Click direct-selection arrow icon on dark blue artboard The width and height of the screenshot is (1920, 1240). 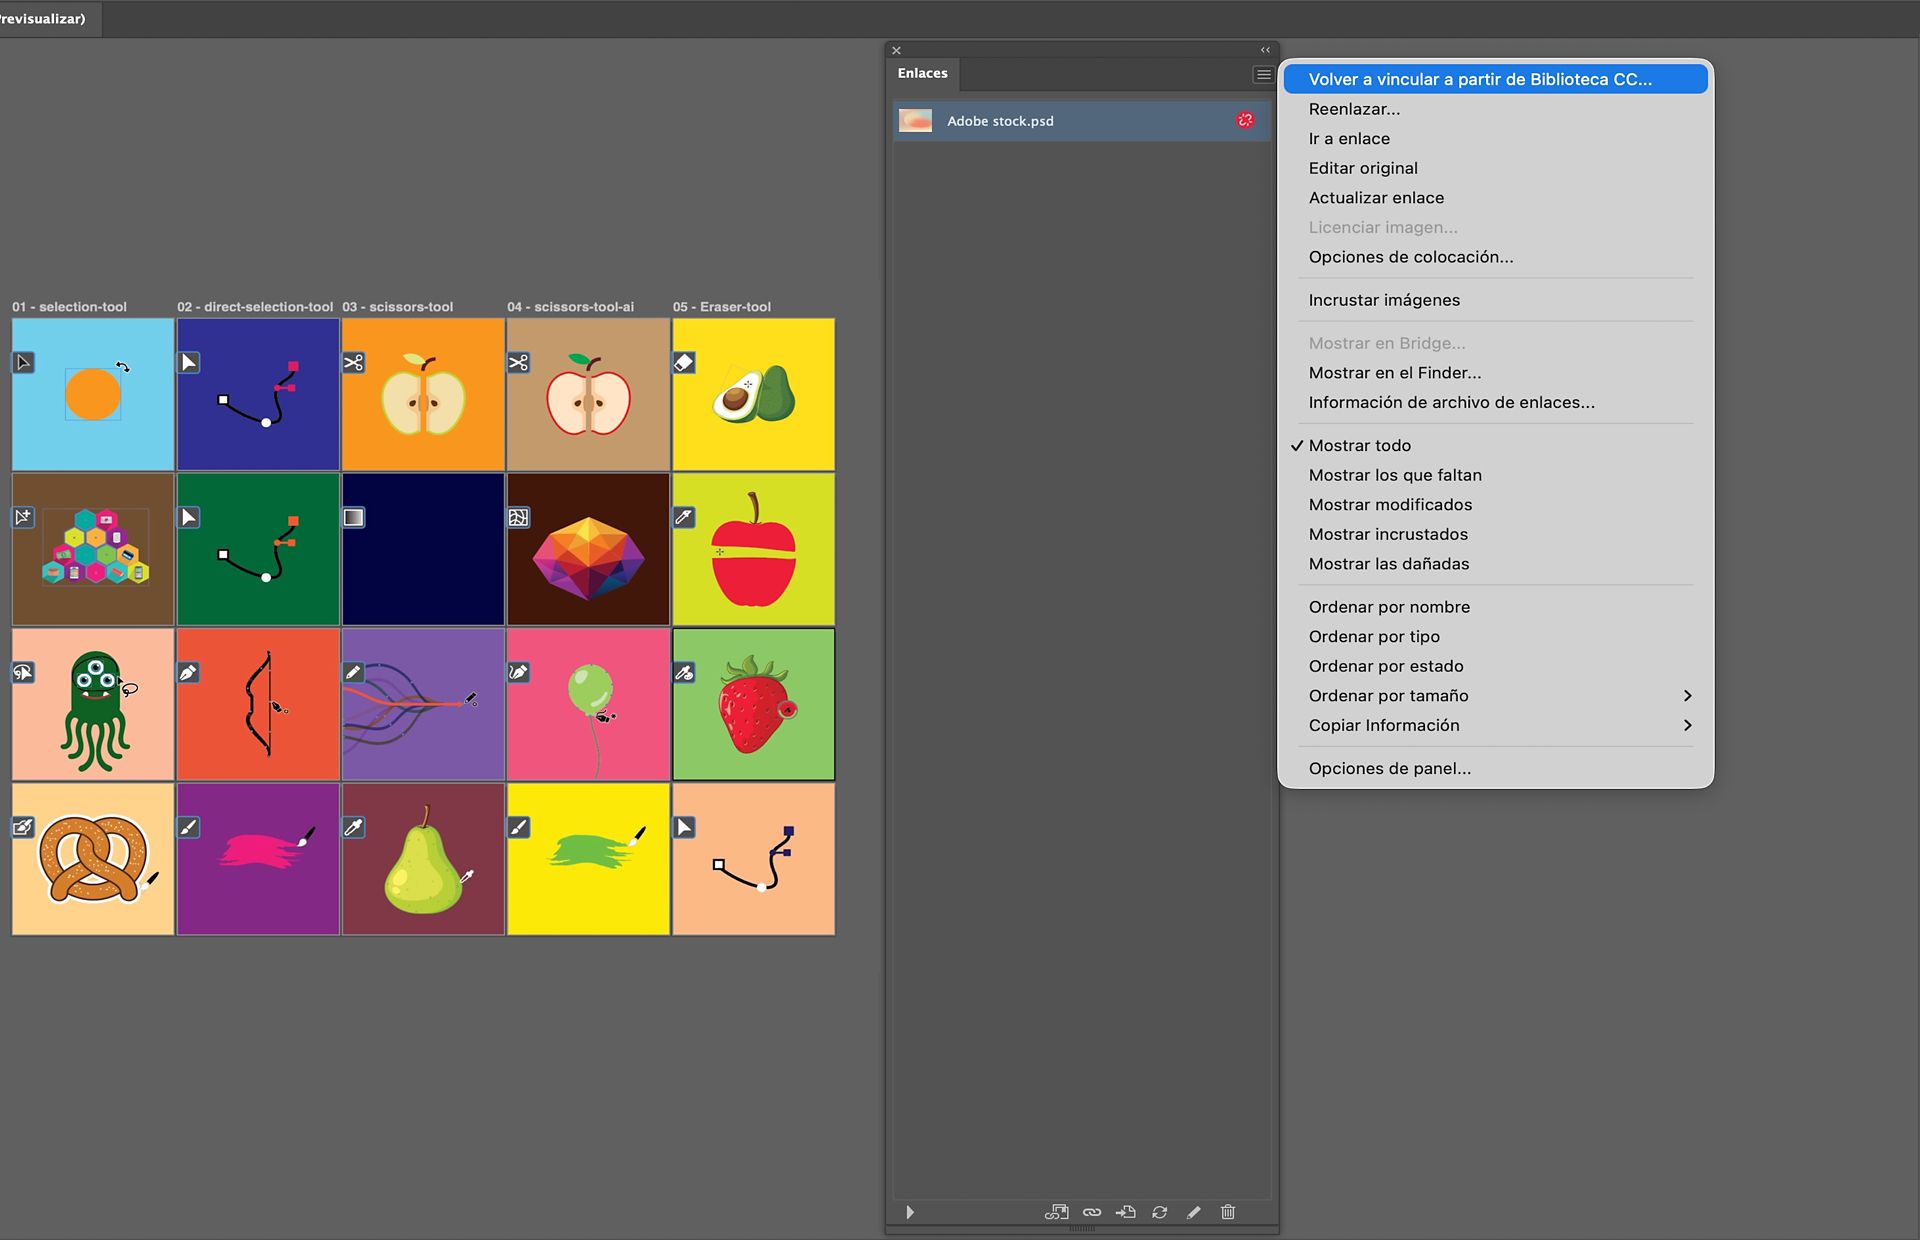click(189, 362)
